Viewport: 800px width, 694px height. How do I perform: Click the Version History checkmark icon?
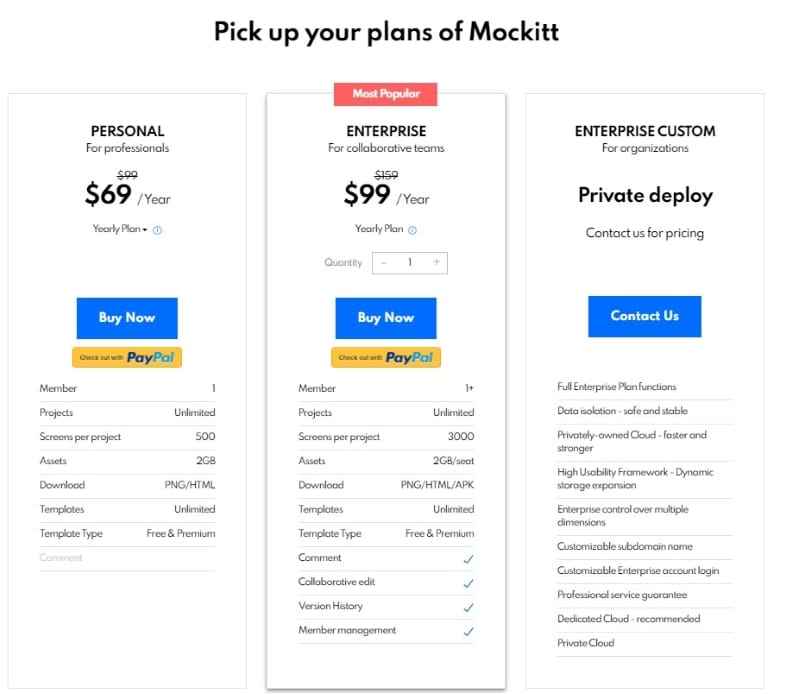coord(468,607)
